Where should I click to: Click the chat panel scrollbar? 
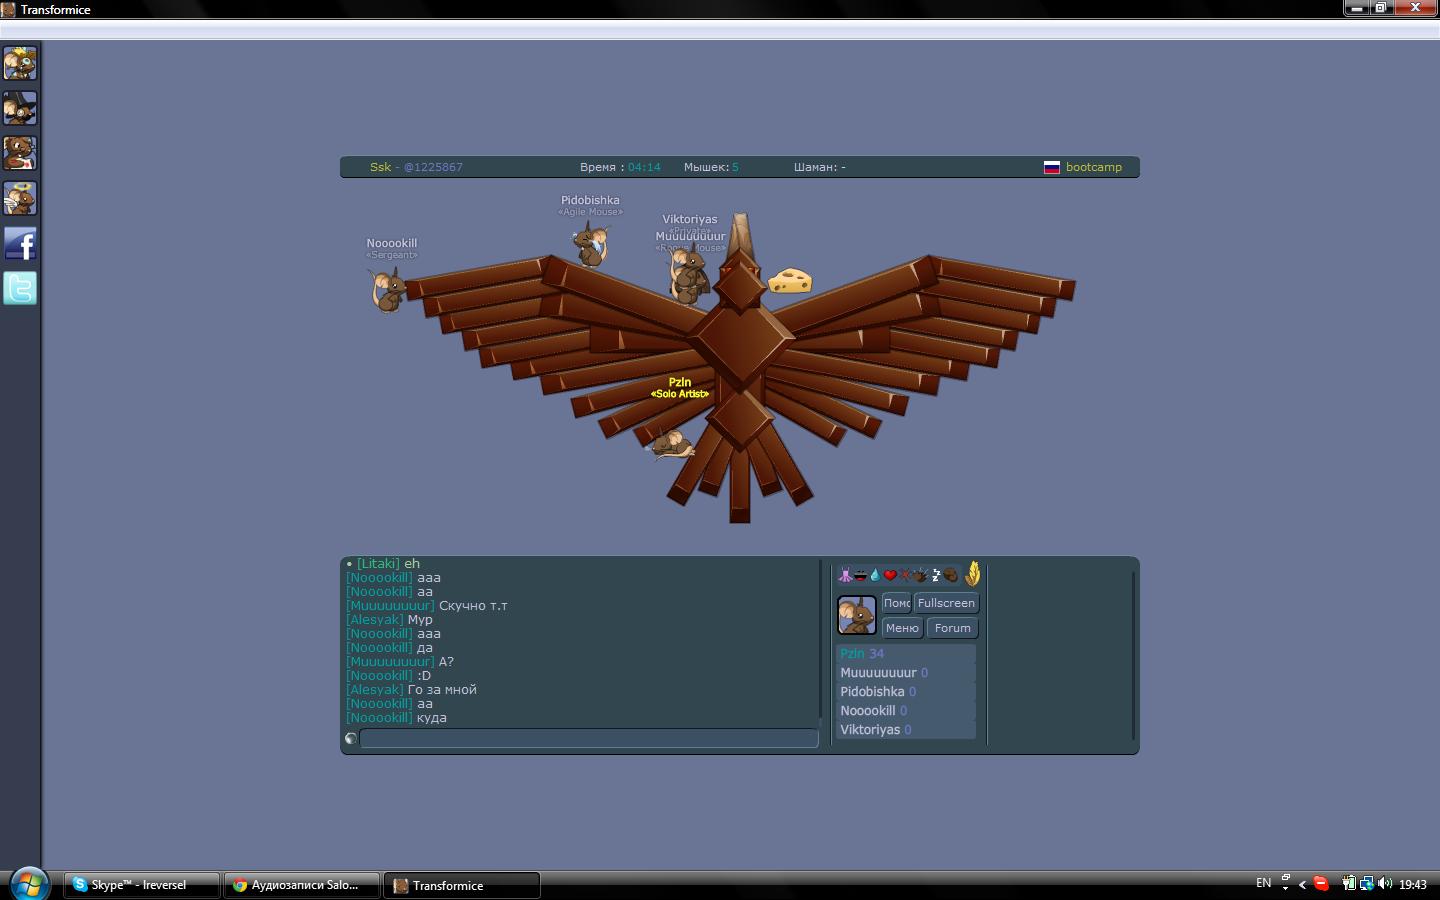point(821,645)
